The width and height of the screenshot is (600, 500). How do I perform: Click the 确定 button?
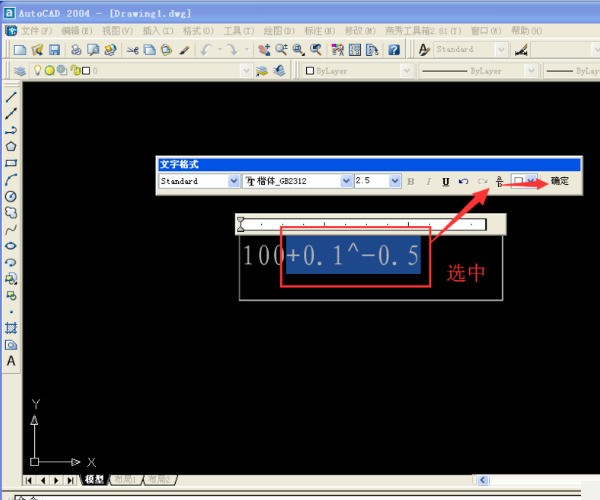click(560, 181)
